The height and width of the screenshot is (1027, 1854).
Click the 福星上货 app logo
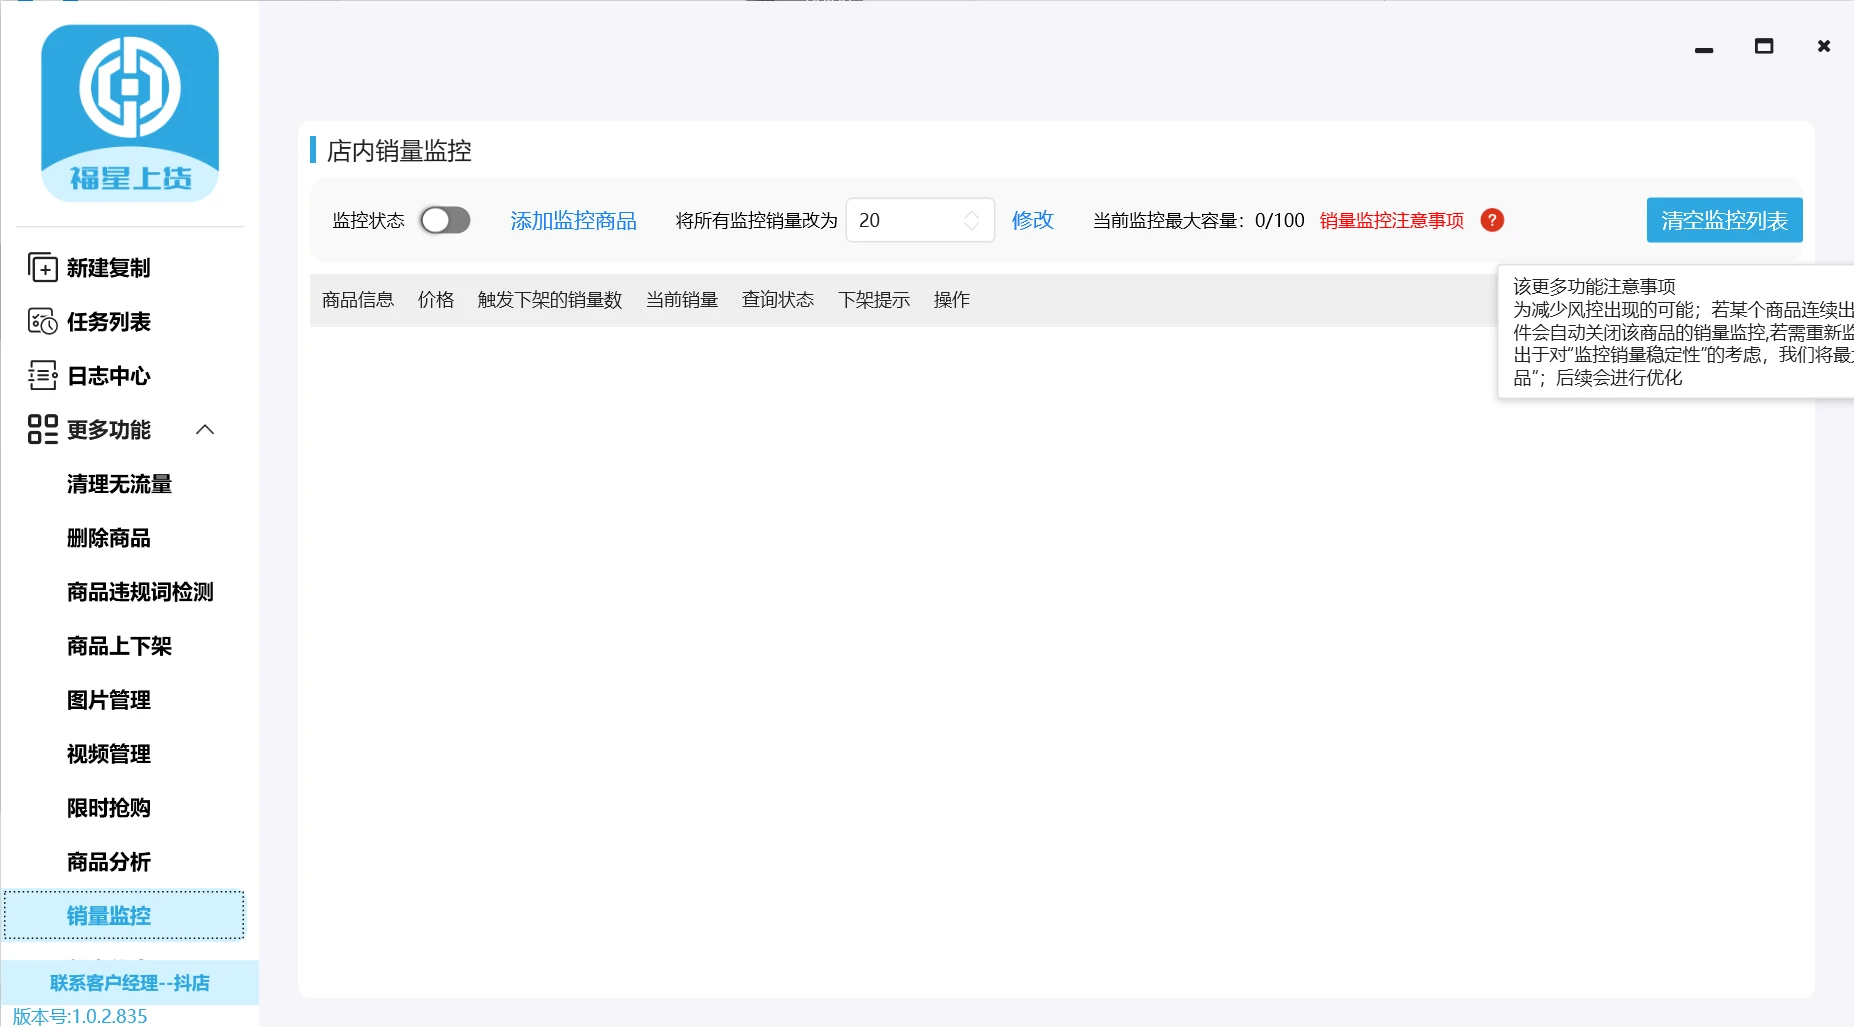[130, 113]
